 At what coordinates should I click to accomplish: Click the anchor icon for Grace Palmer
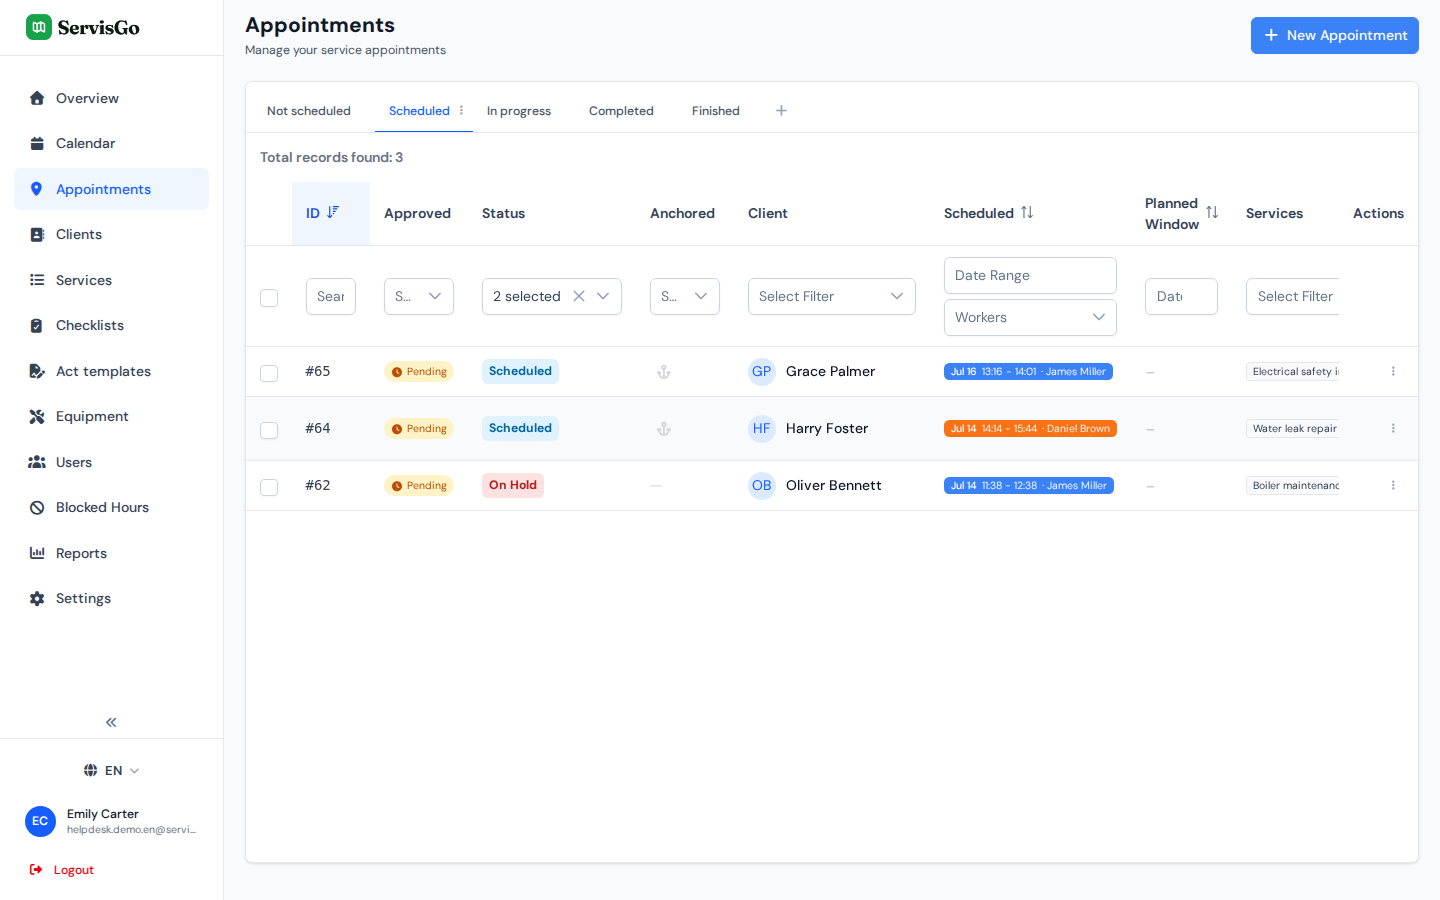[663, 372]
